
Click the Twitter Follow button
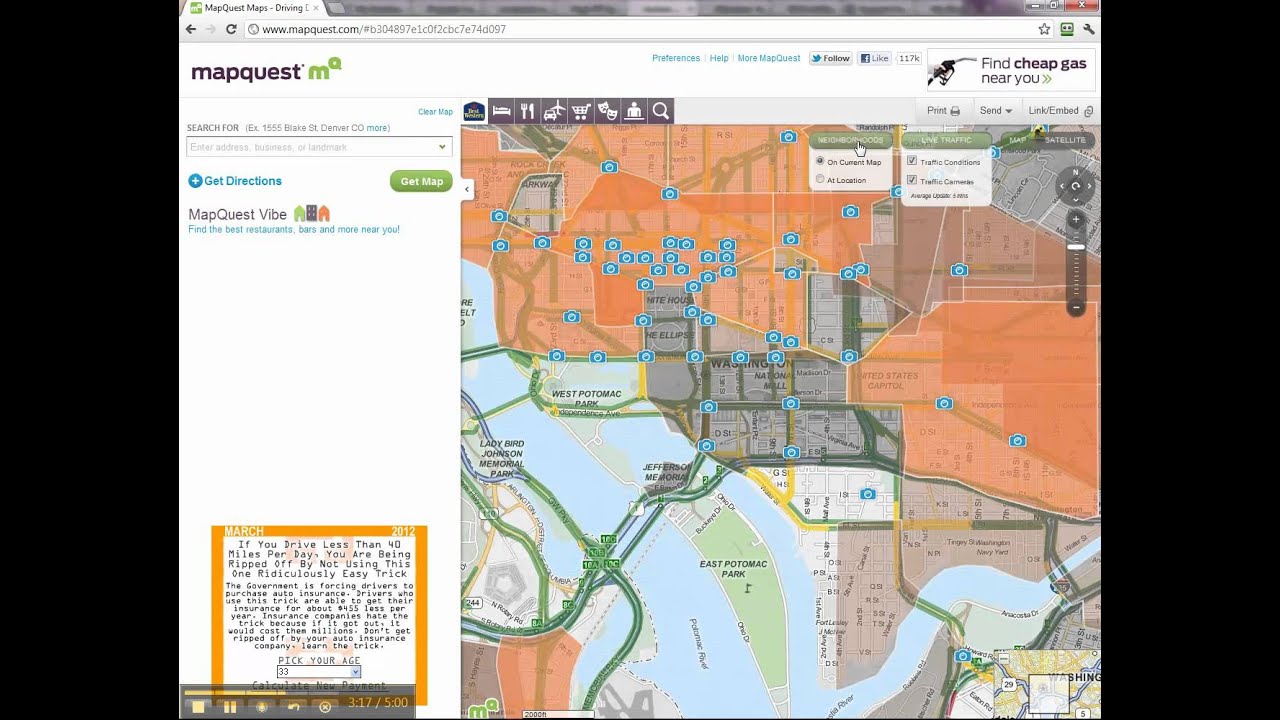point(831,58)
